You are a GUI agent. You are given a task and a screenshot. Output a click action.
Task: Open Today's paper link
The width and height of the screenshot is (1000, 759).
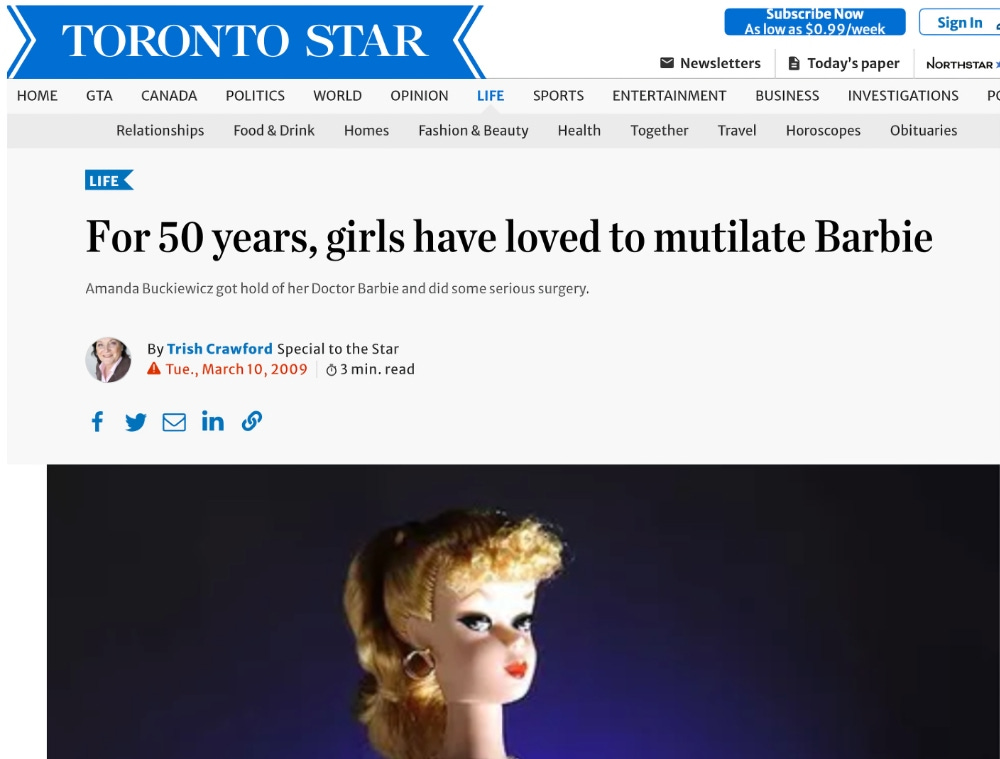853,63
